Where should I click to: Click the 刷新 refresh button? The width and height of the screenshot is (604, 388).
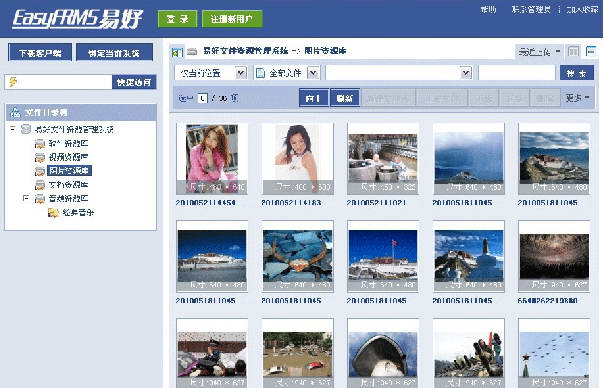tap(345, 98)
